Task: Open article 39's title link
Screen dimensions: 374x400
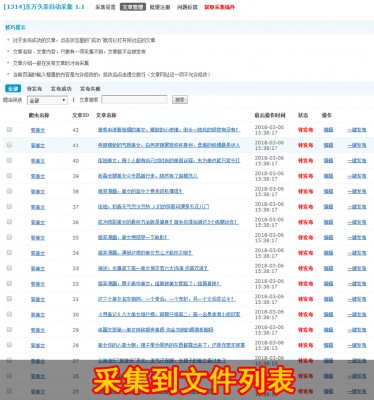Action: point(148,176)
